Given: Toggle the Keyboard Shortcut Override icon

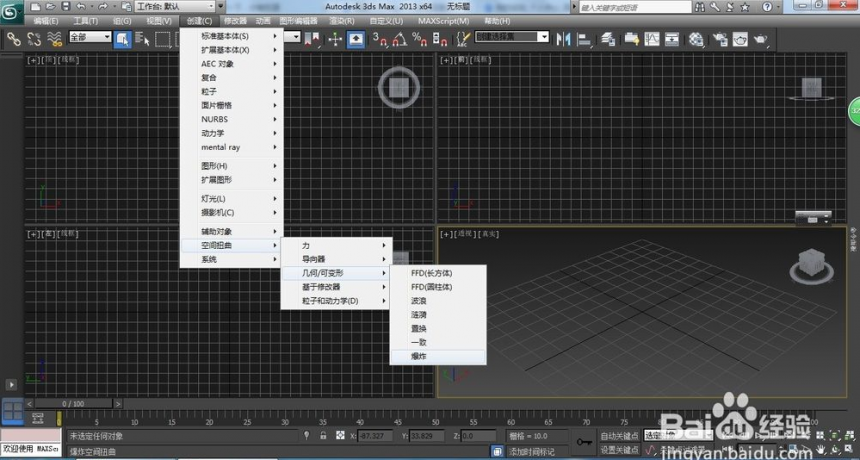Looking at the screenshot, I should click(x=356, y=39).
